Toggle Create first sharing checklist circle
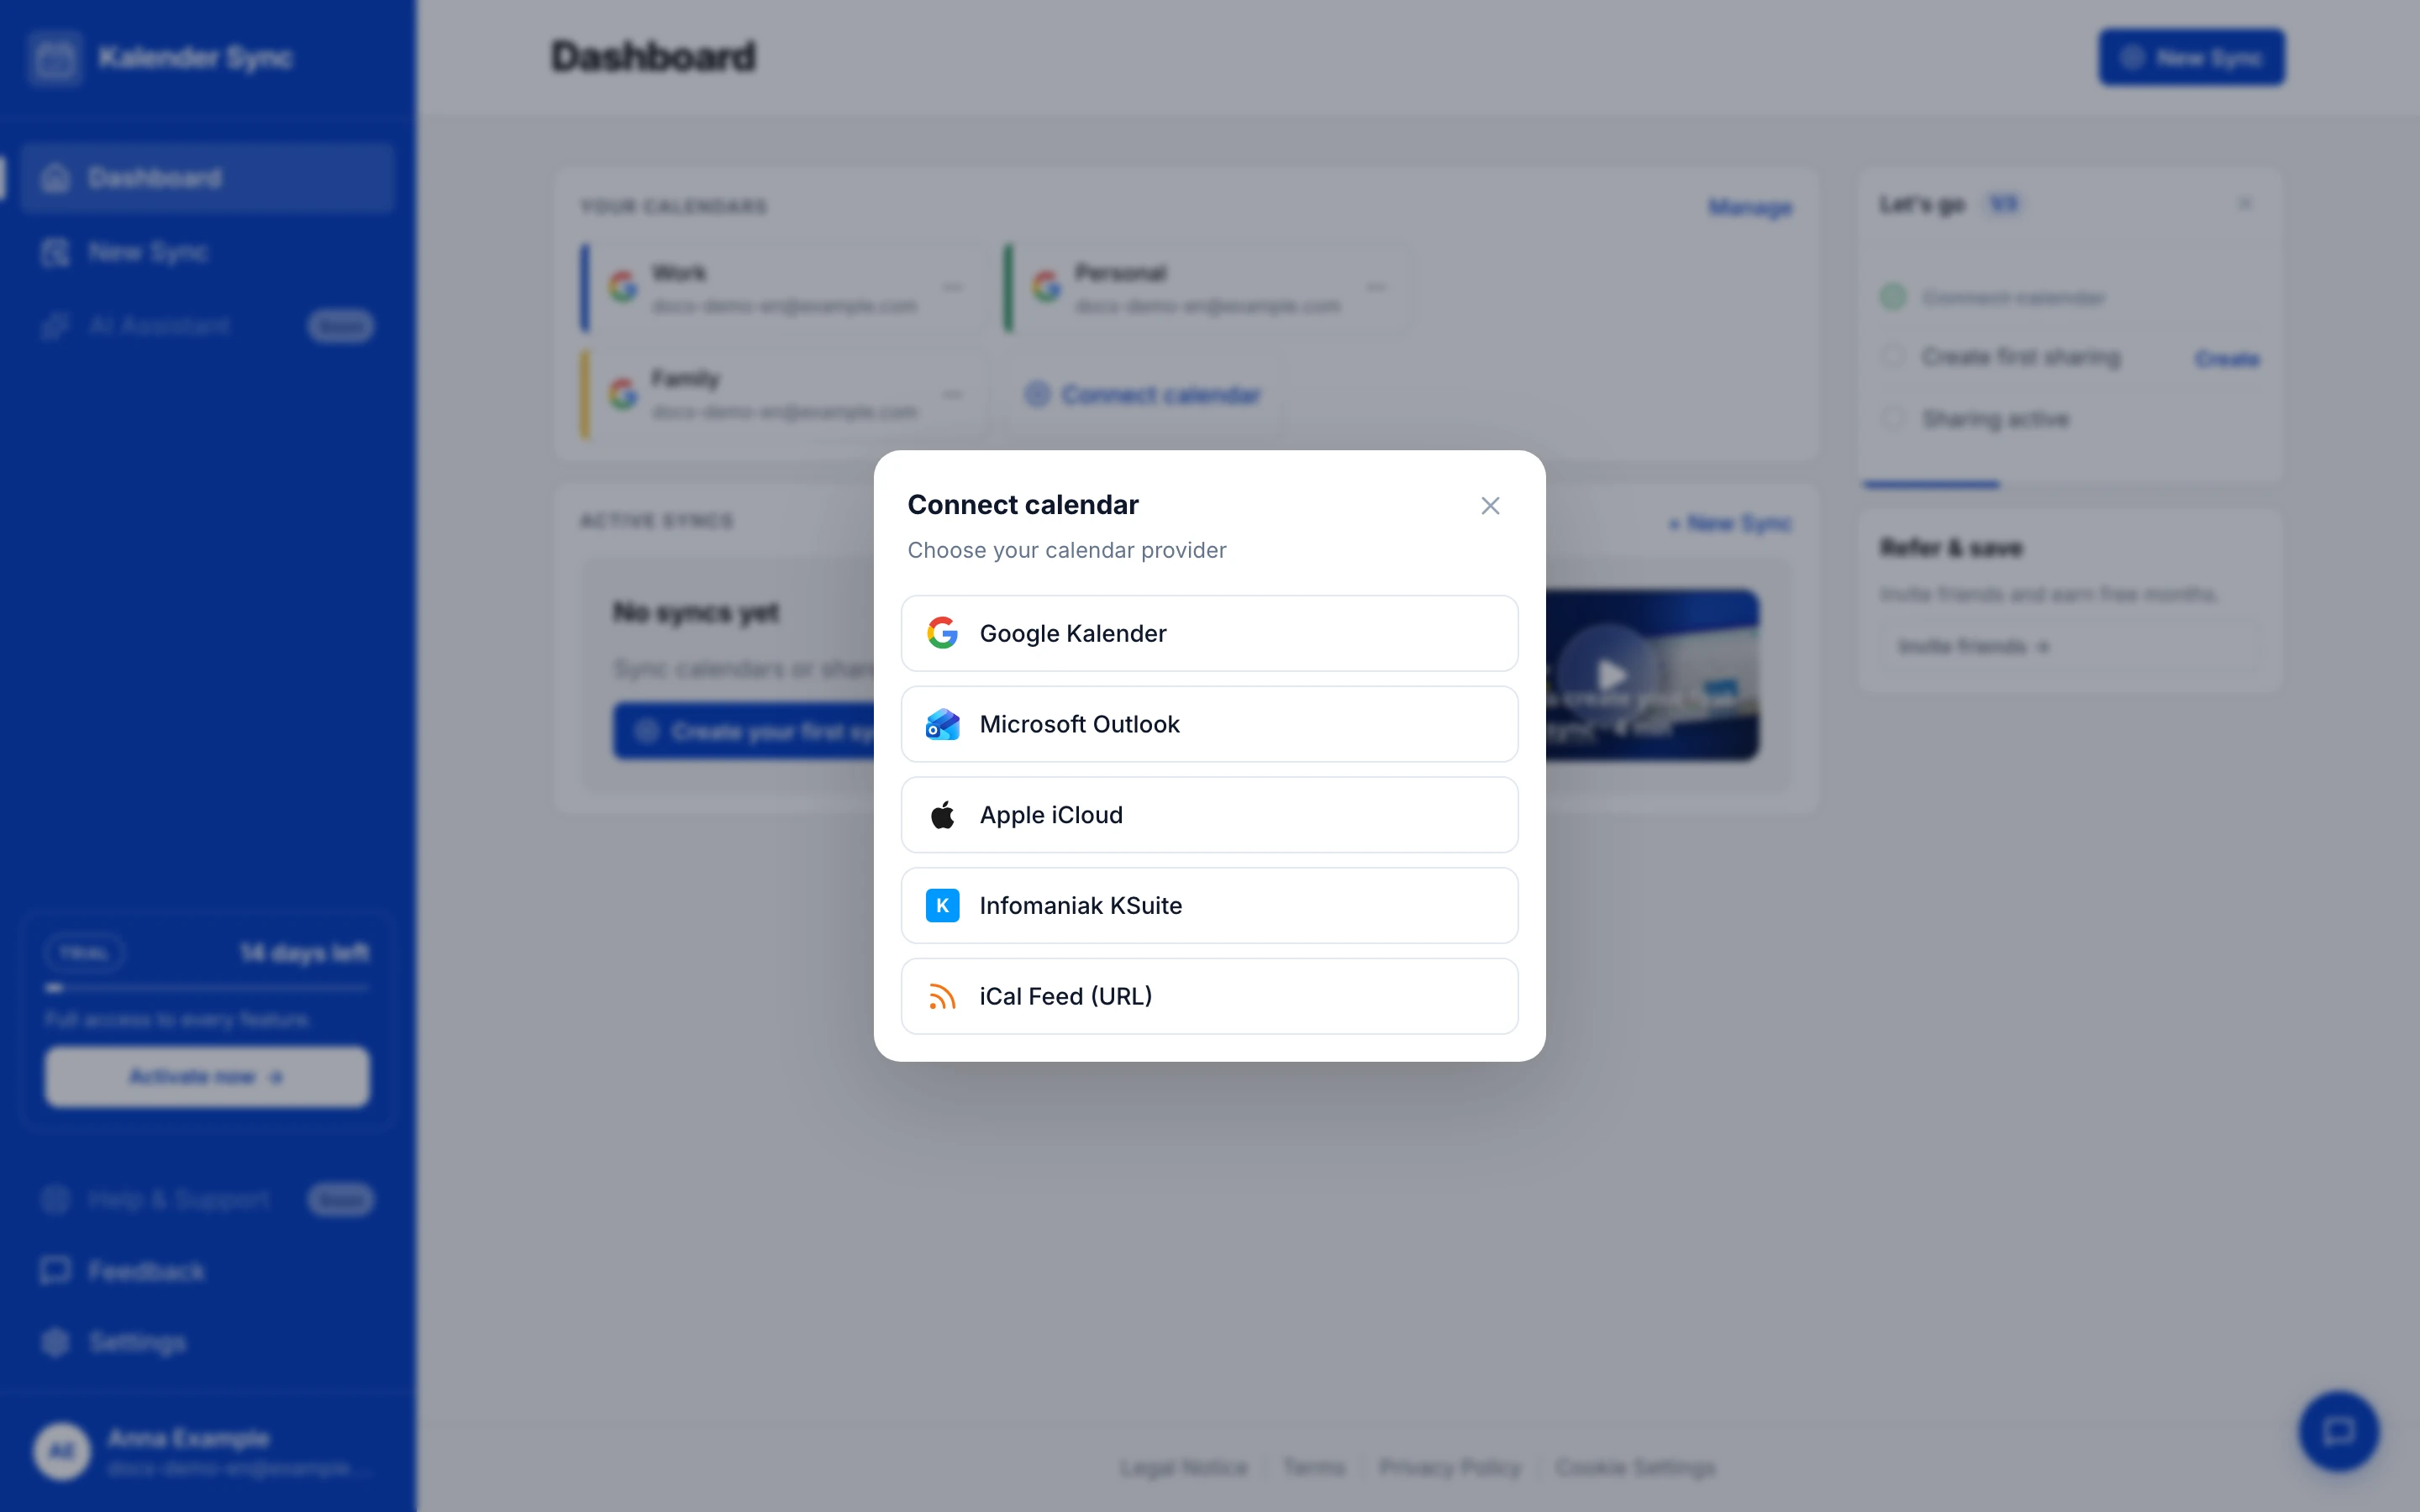 tap(1892, 357)
